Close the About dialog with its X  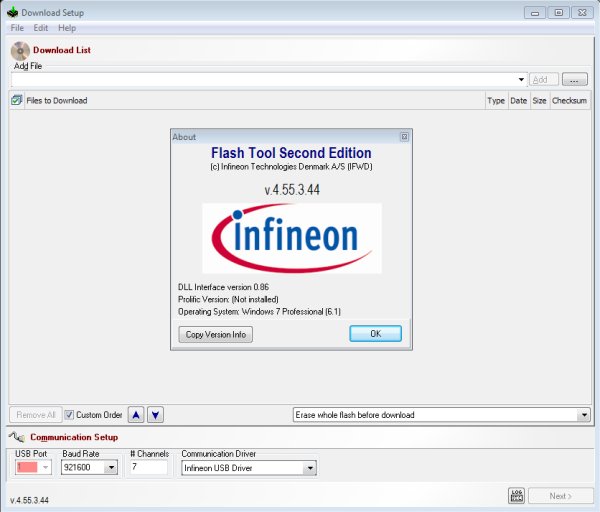pyautogui.click(x=404, y=137)
